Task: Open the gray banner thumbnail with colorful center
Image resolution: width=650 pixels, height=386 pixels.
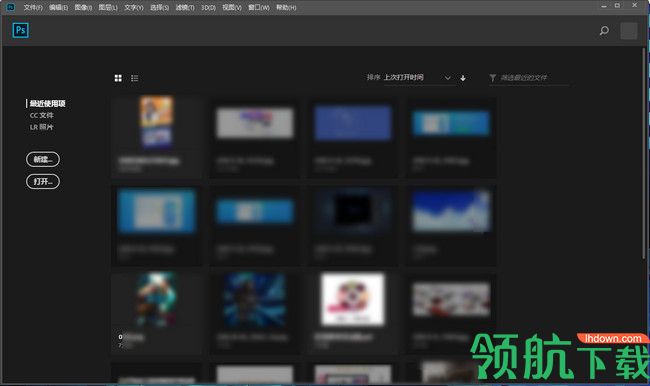Action: [x=255, y=122]
